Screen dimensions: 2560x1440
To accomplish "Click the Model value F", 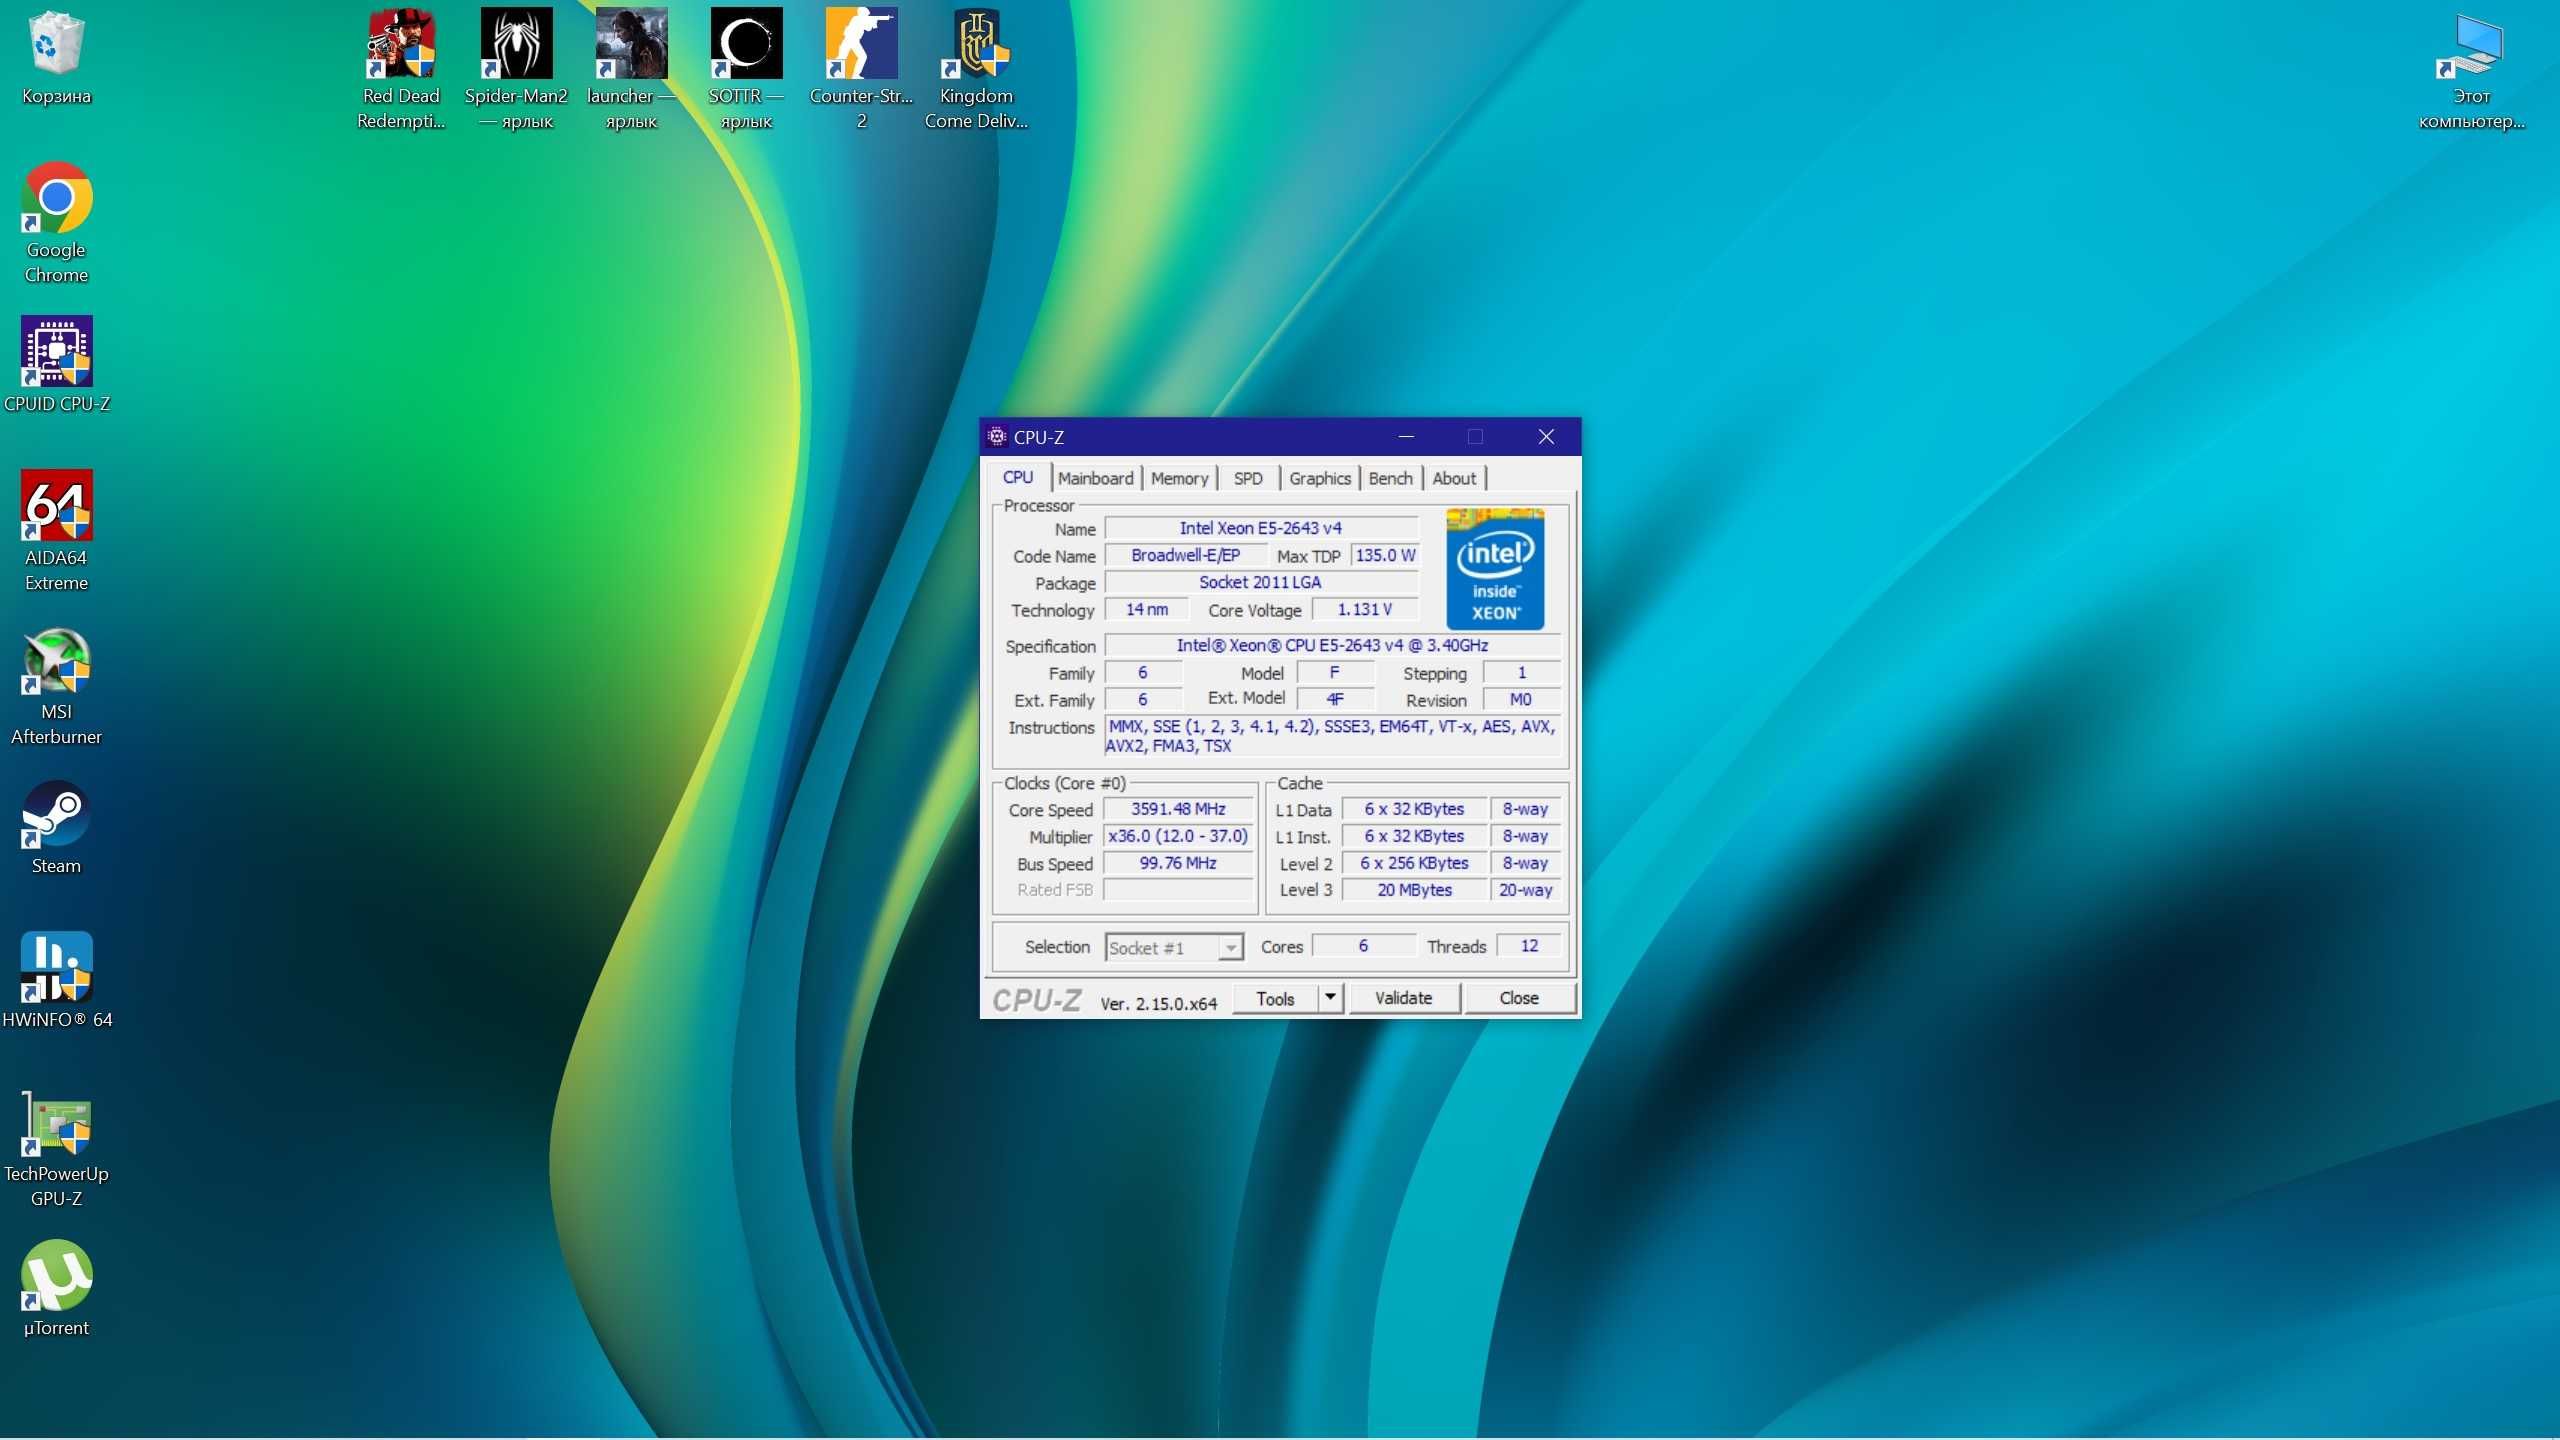I will [x=1335, y=672].
